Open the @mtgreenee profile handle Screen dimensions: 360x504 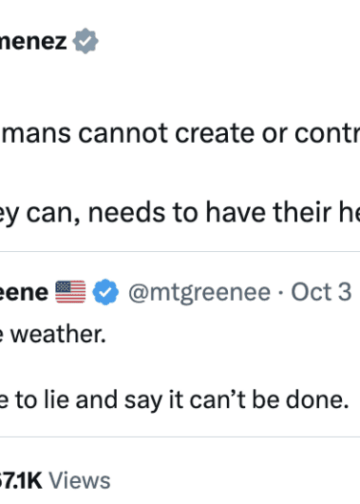[x=199, y=292]
